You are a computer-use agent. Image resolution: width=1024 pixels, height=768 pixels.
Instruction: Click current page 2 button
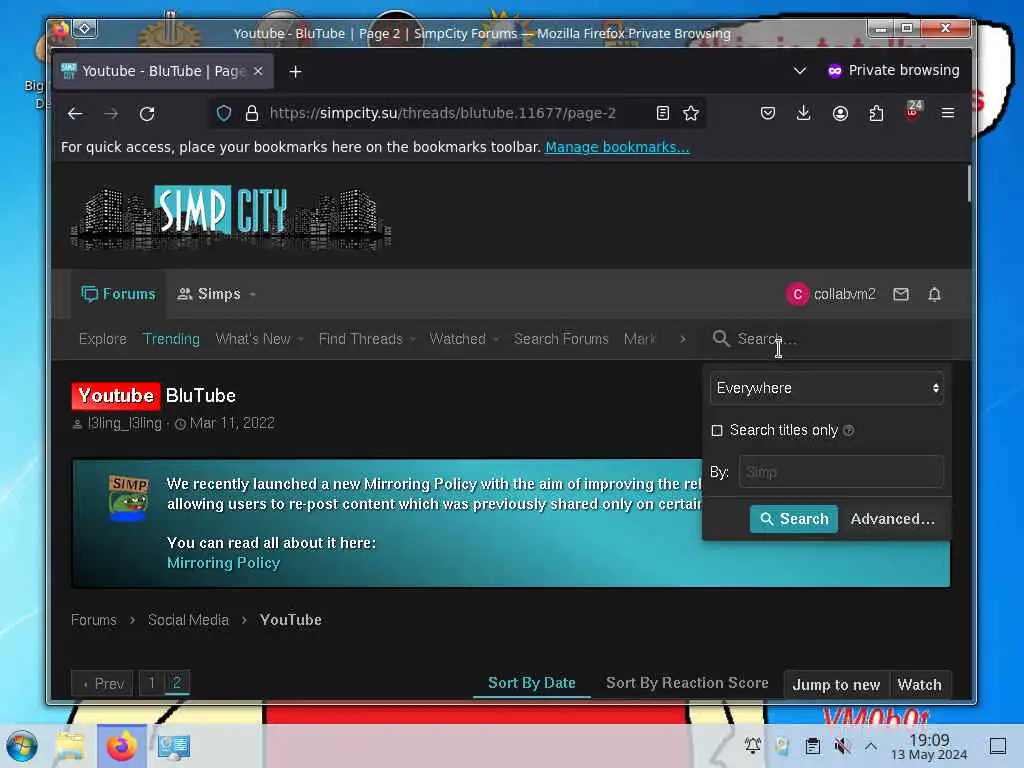[177, 683]
